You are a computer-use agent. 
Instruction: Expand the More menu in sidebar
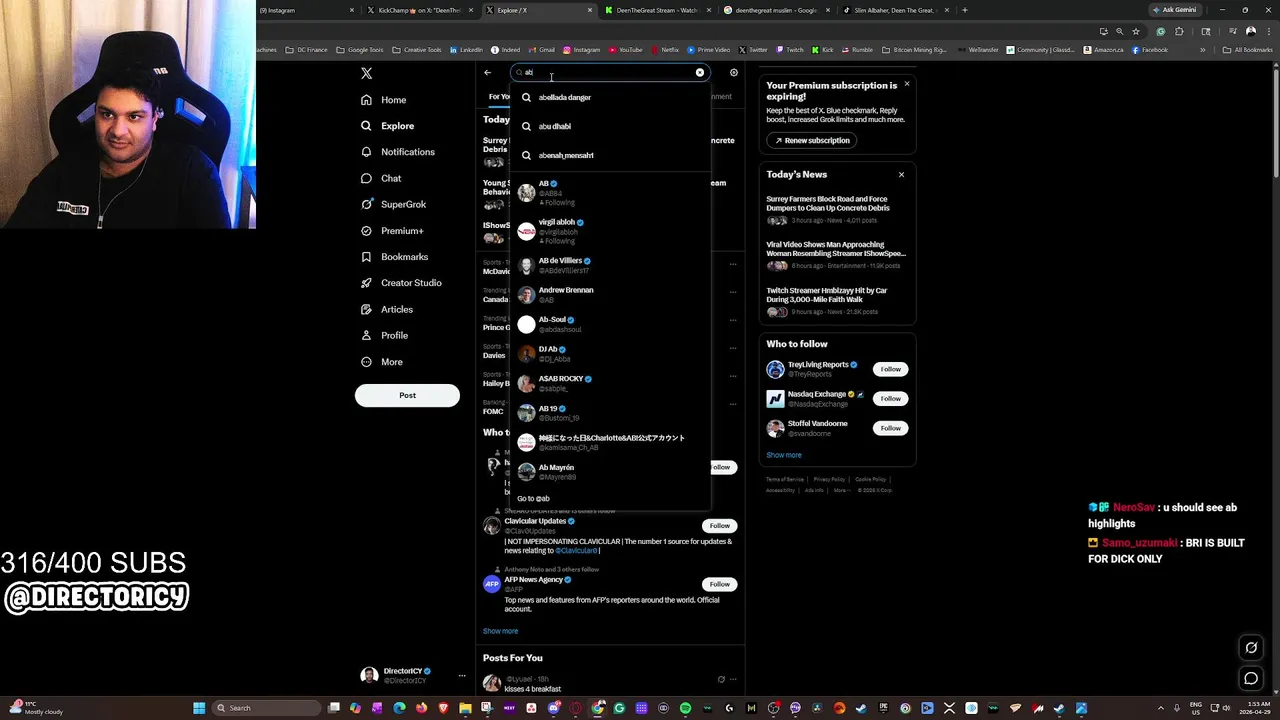[381, 362]
